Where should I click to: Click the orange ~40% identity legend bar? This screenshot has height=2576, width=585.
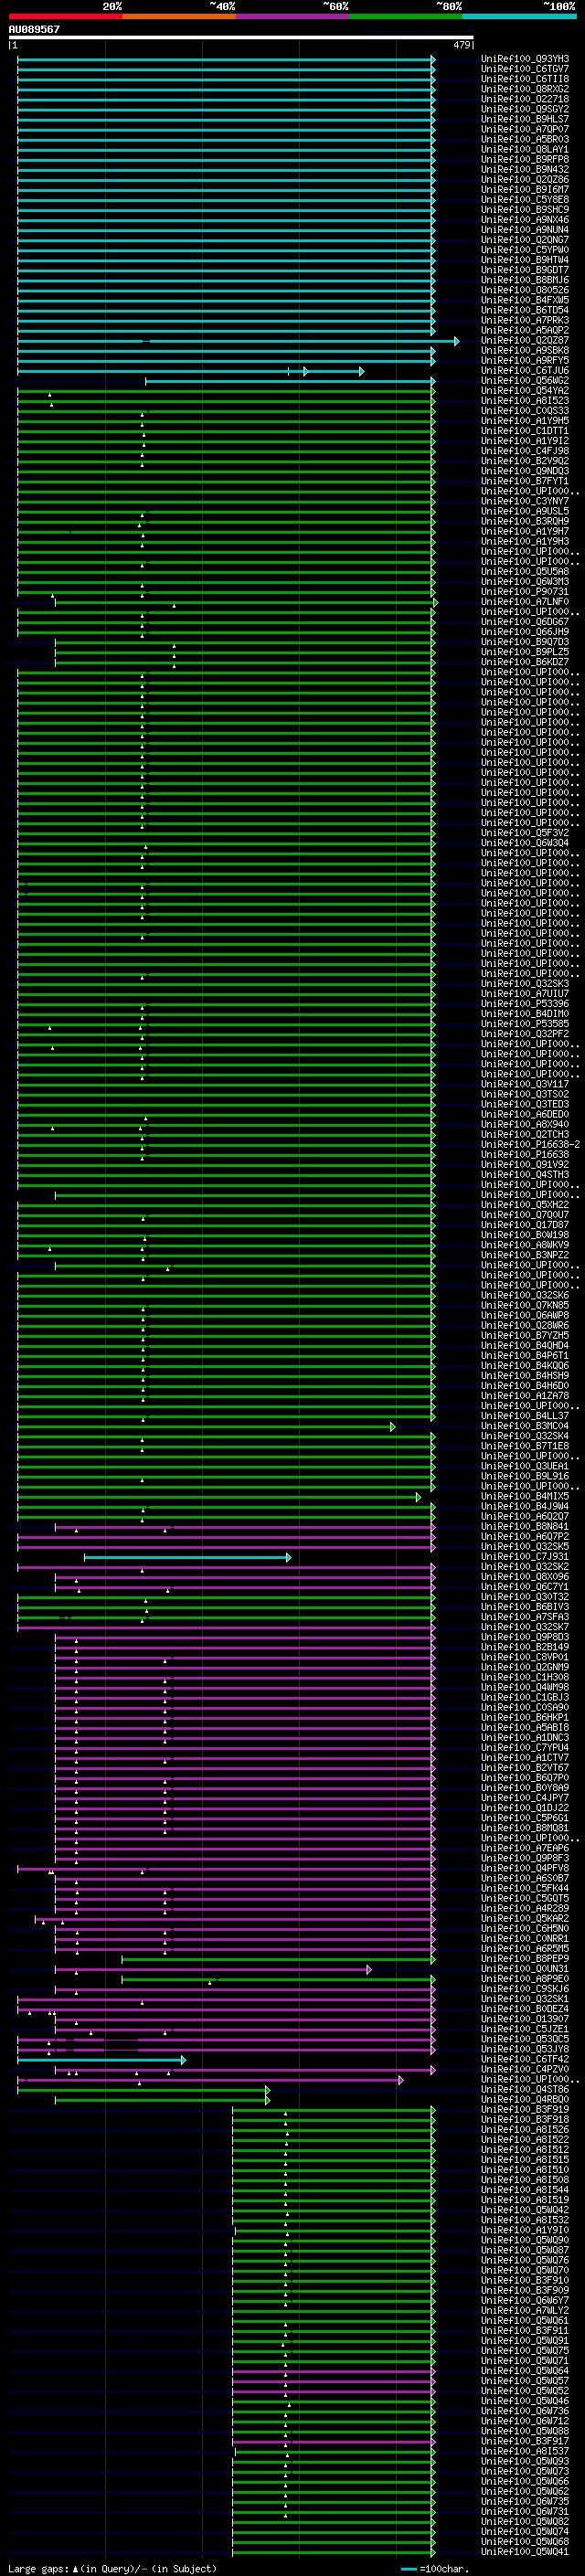(179, 17)
